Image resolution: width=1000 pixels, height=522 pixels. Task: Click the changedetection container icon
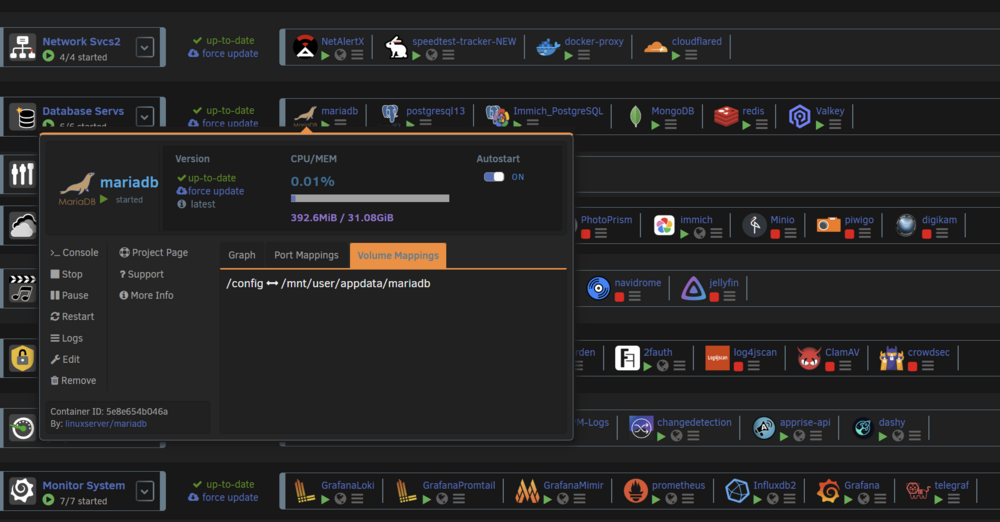[x=641, y=428]
